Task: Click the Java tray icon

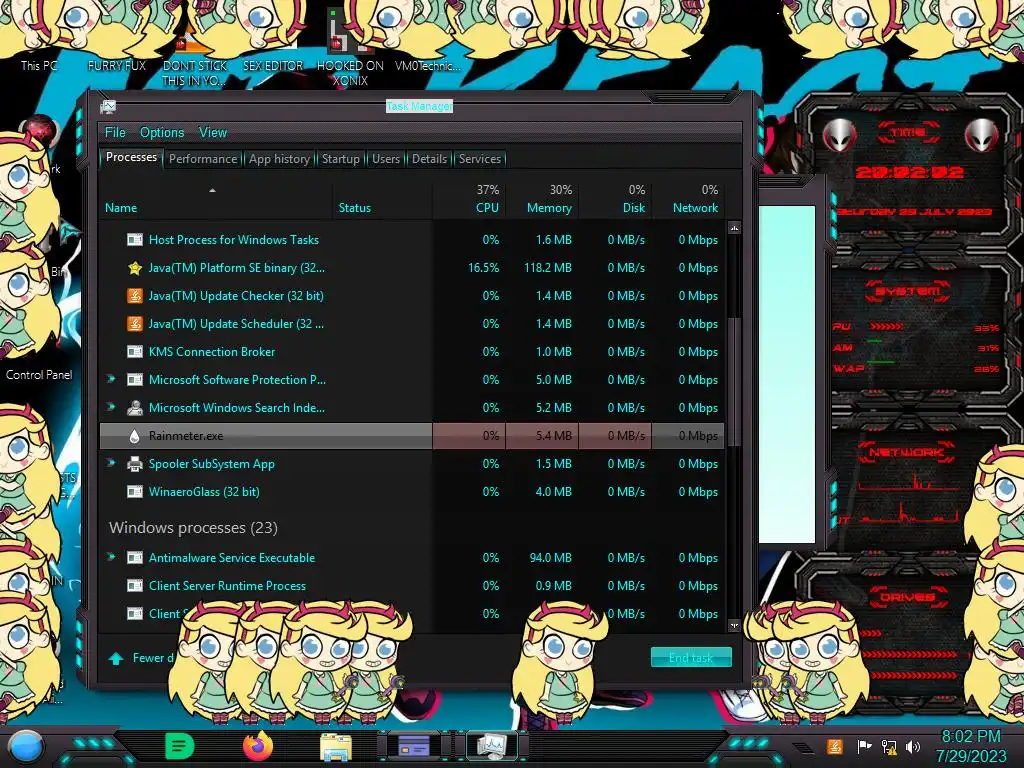Action: [834, 746]
